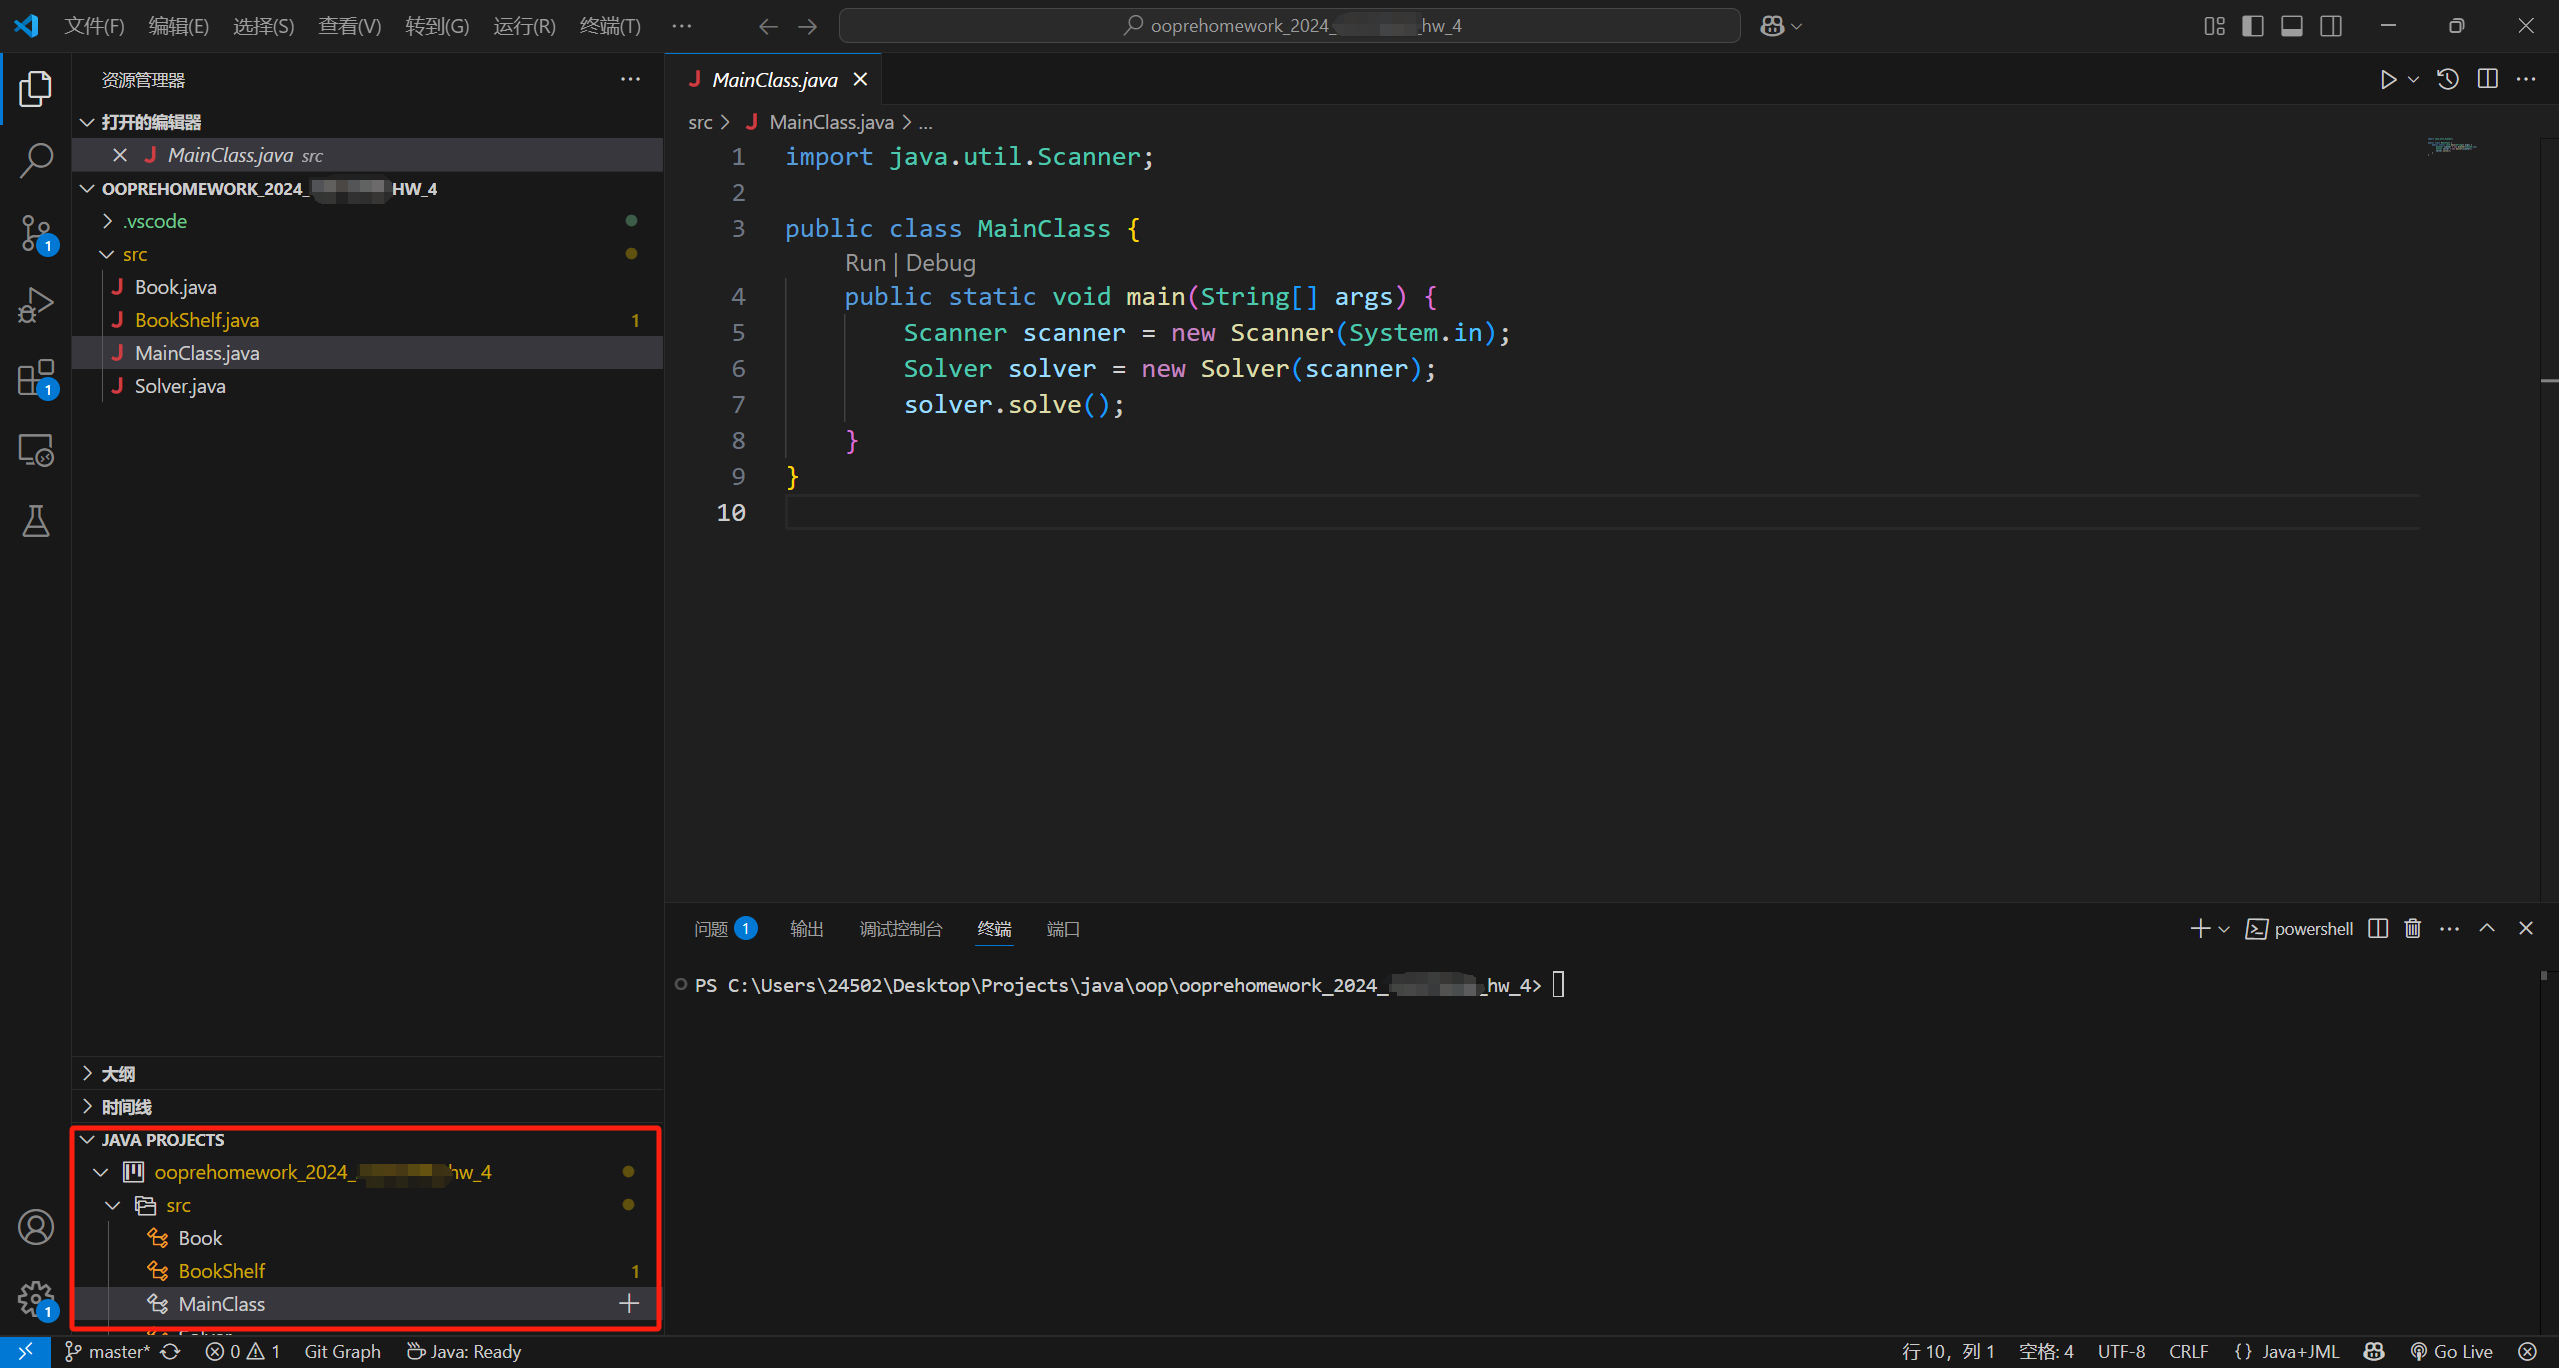Open the Run and Debug view
The height and width of the screenshot is (1368, 2559).
tap(36, 305)
